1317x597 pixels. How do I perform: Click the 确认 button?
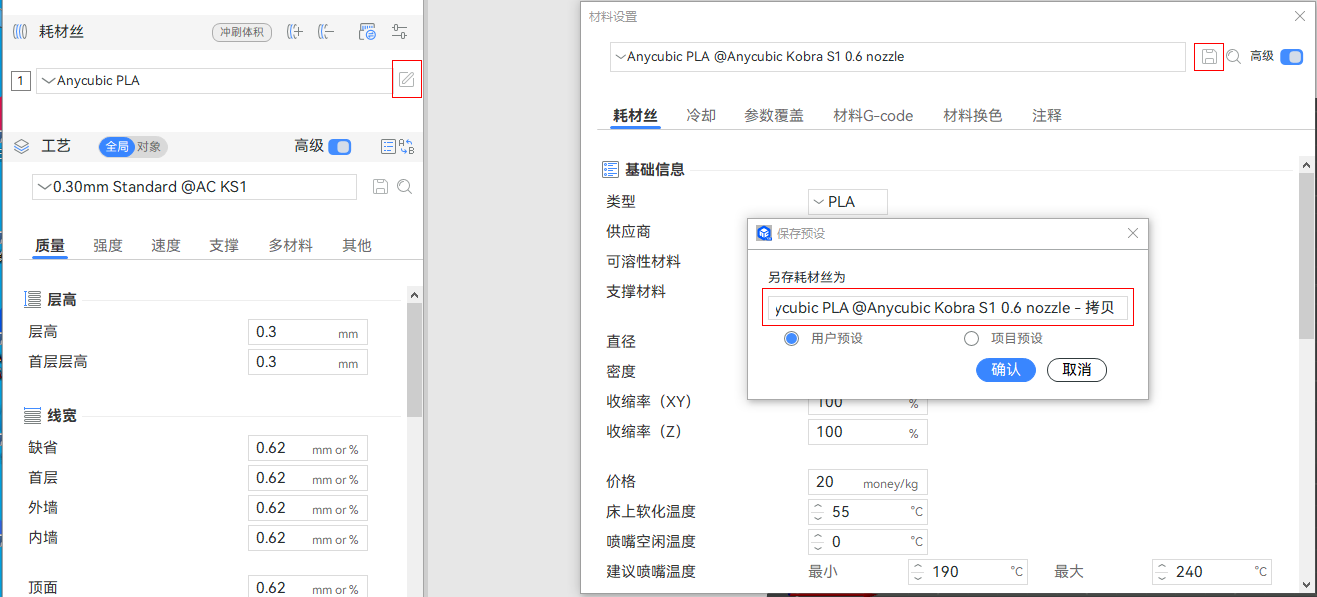[1006, 370]
